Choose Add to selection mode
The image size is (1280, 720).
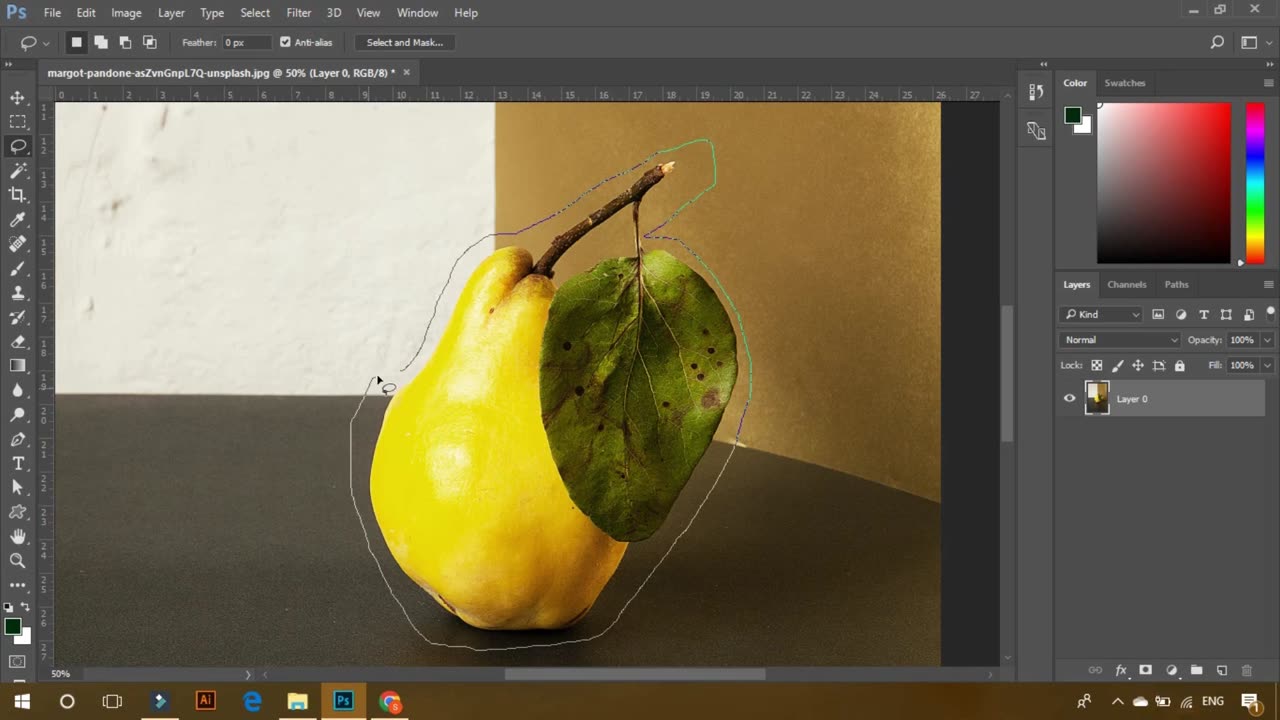point(101,42)
